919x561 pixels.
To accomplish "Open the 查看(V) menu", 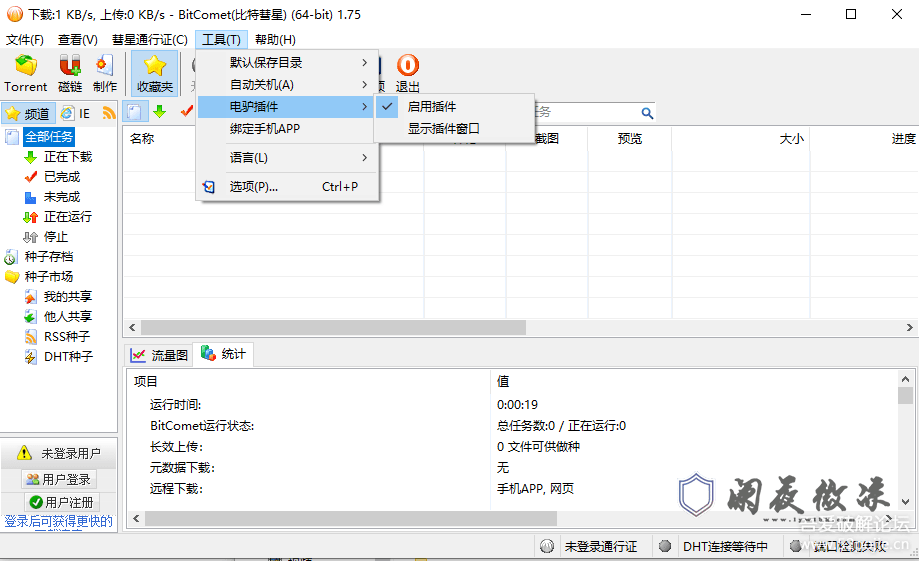I will point(77,40).
